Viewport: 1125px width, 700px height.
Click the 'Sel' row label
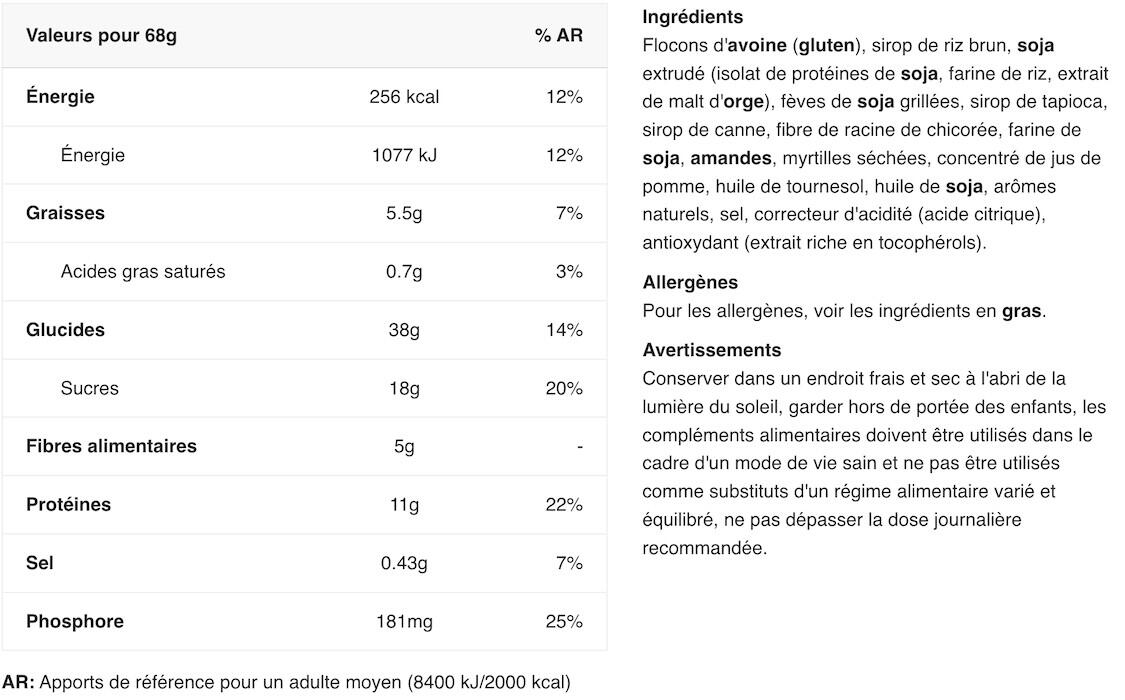click(39, 563)
